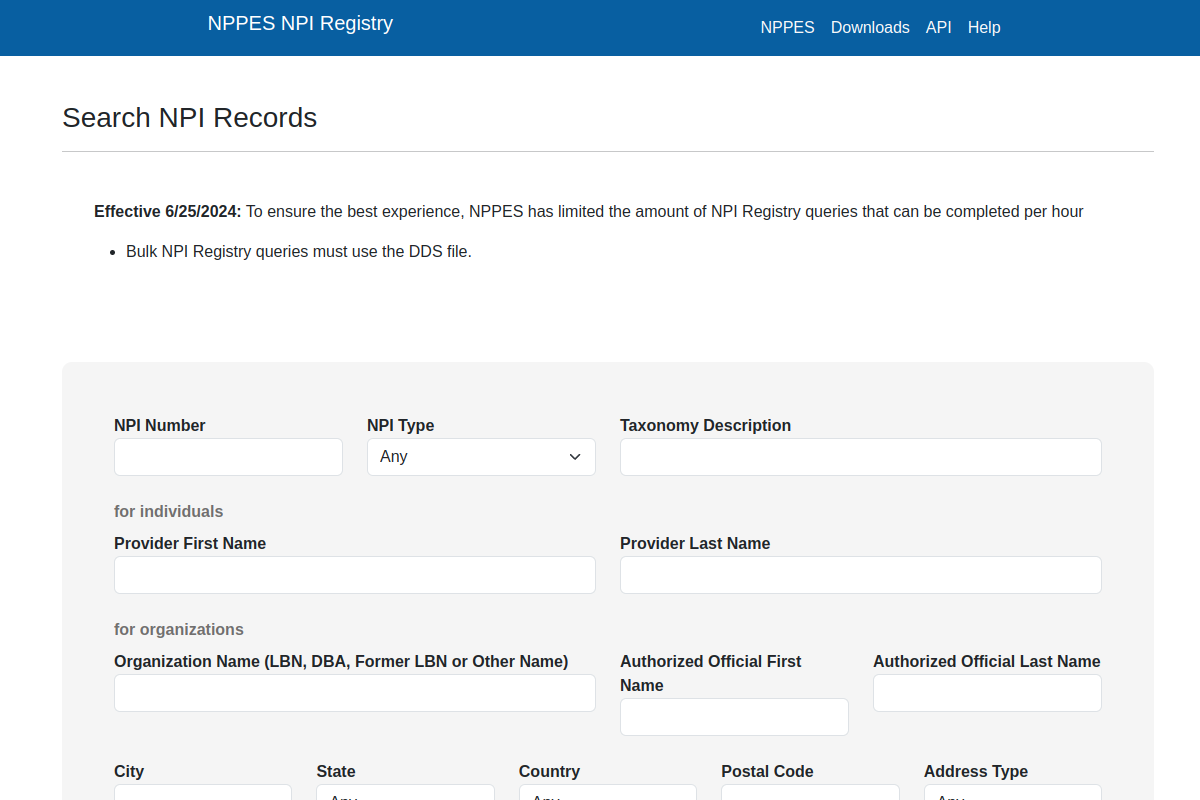The height and width of the screenshot is (800, 1200).
Task: Go to the NPPES nav link
Action: [787, 28]
